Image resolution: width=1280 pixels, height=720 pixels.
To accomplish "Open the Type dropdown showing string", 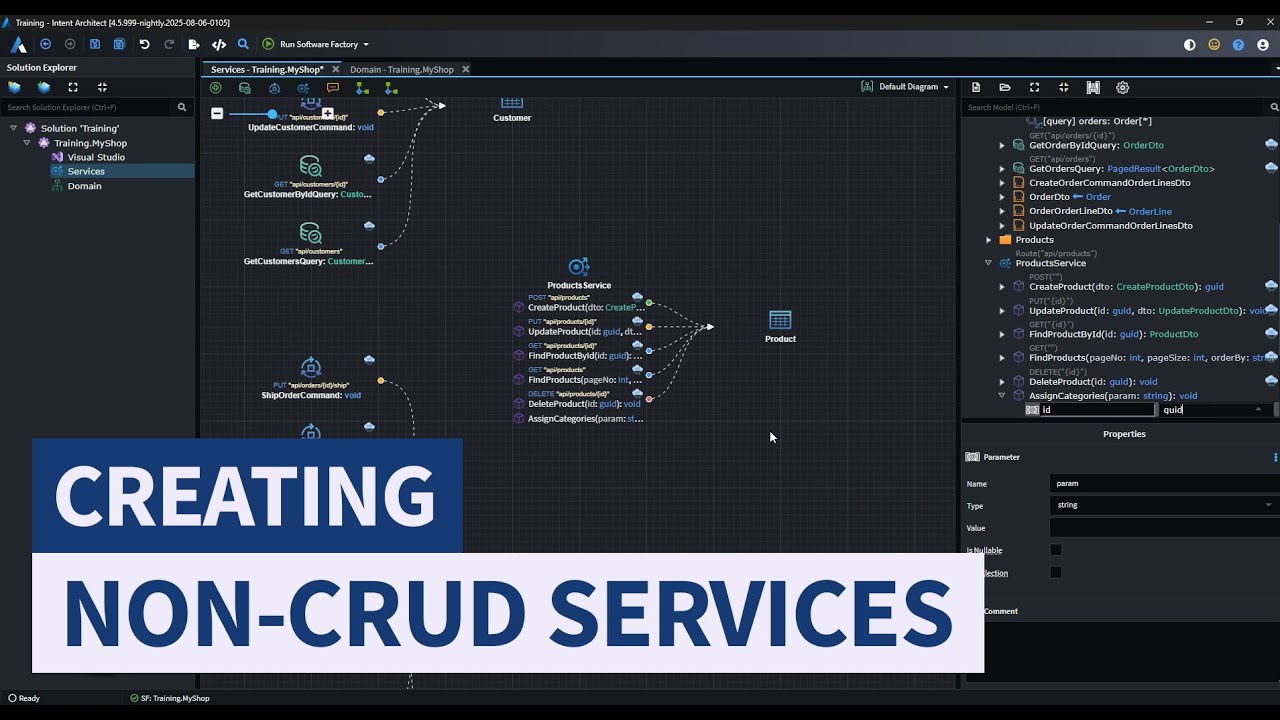I will tap(1163, 505).
